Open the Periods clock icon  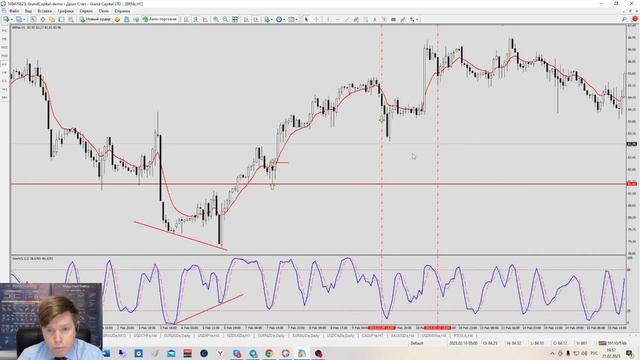(x=279, y=19)
